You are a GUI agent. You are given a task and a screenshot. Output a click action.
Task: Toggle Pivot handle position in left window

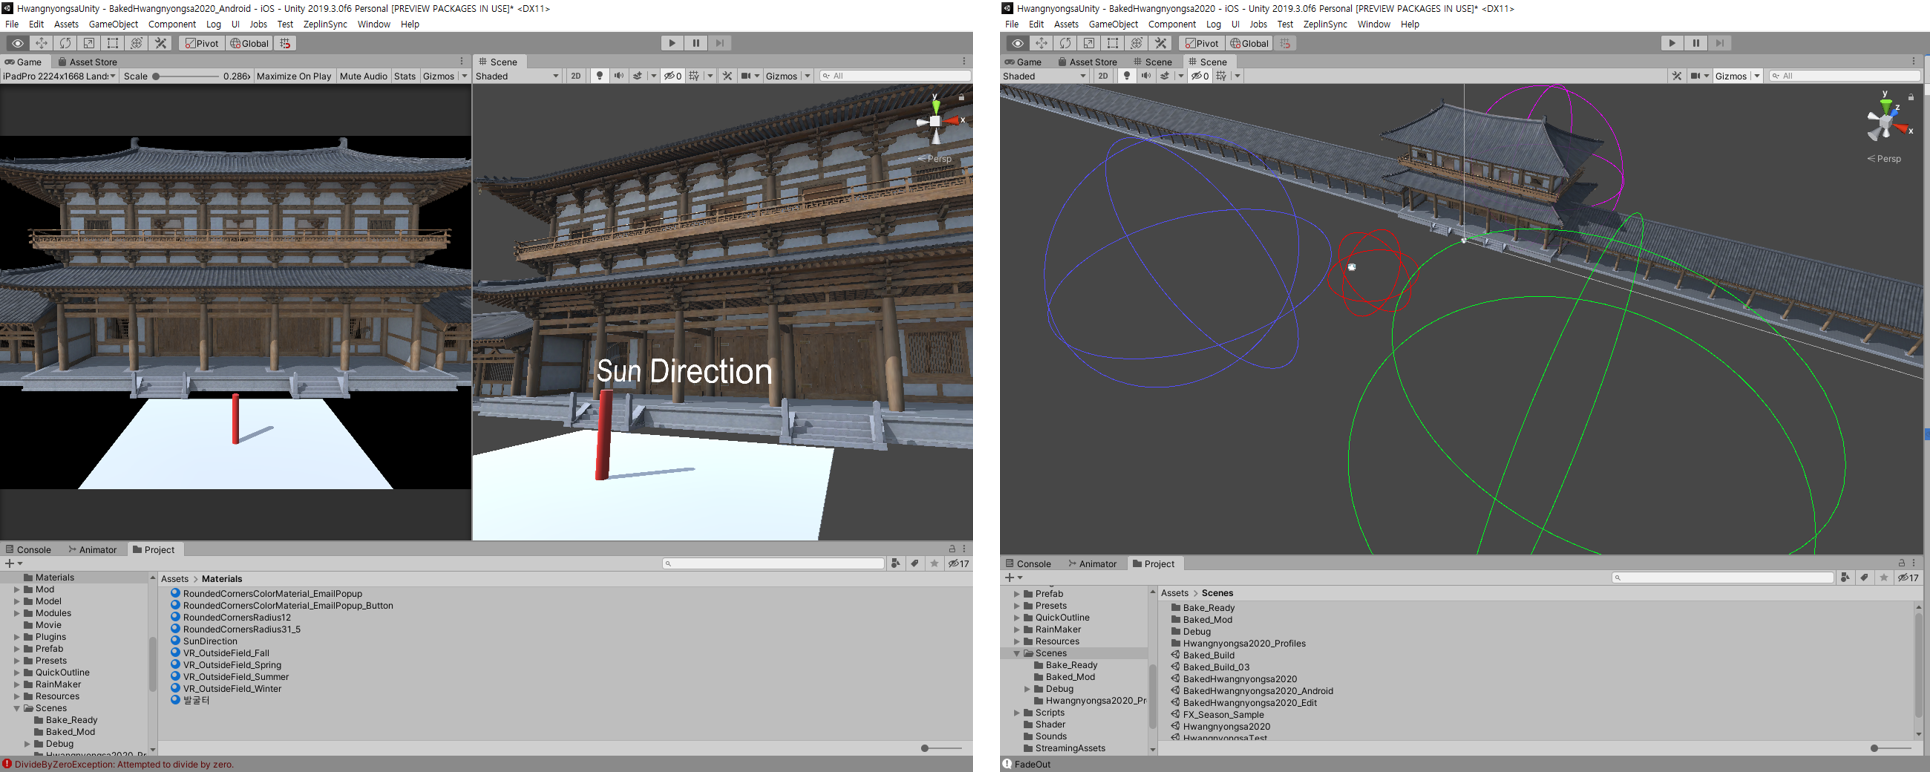(x=201, y=43)
